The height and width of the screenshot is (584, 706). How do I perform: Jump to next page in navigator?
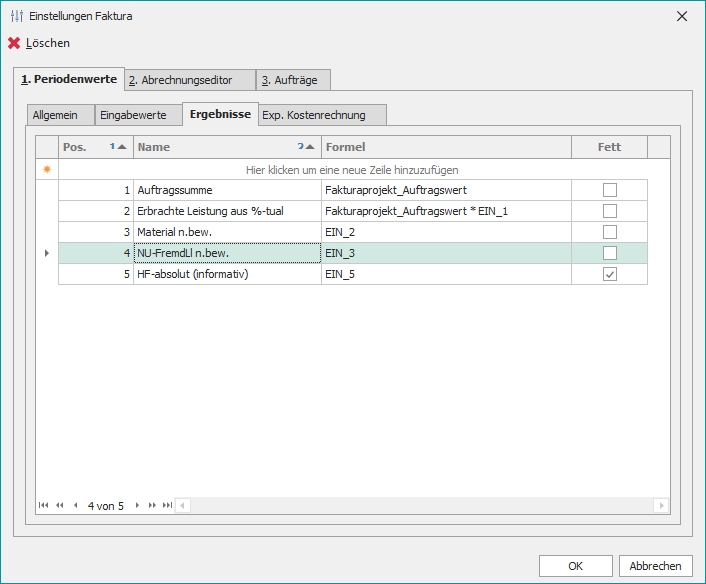pos(152,506)
